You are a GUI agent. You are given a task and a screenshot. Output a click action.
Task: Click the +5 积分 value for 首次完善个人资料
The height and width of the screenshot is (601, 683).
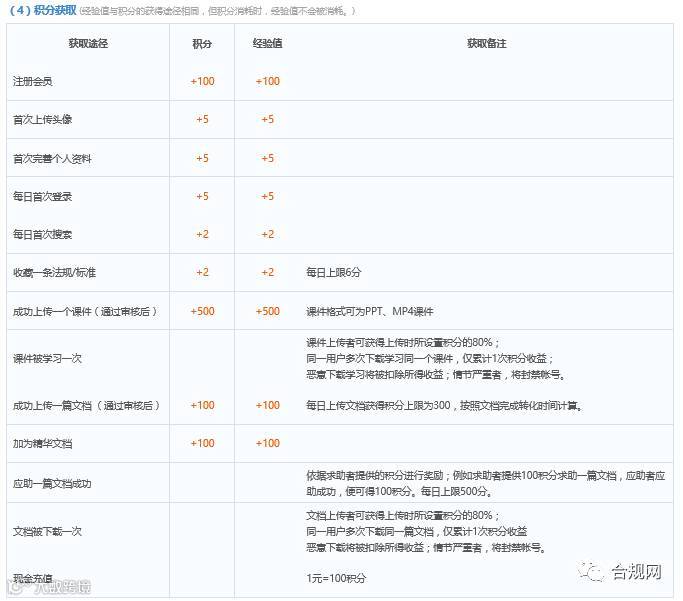(x=202, y=158)
